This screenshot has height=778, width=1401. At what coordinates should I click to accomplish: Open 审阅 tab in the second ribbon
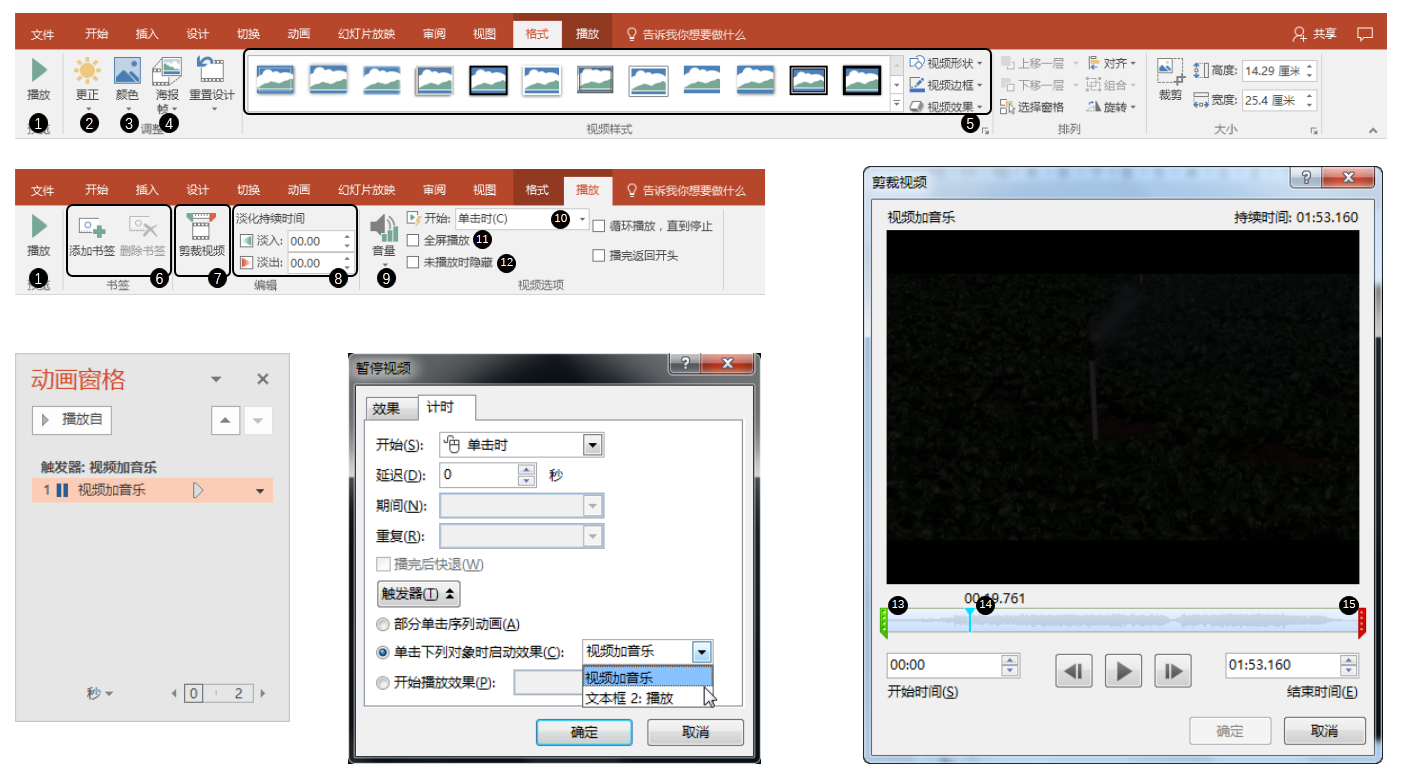[434, 190]
